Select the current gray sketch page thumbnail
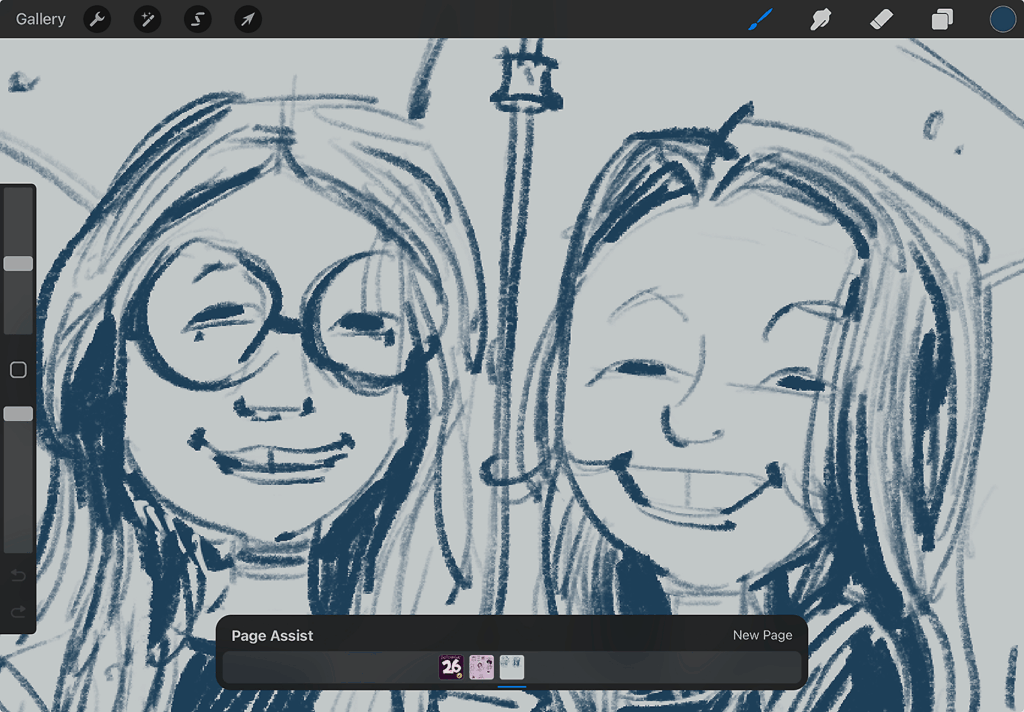The image size is (1024, 712). tap(512, 667)
